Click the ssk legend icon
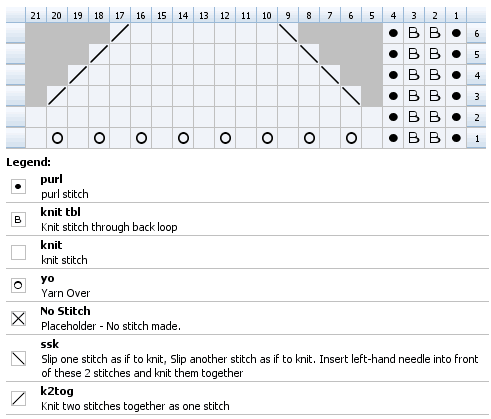This screenshot has height=419, width=491. [x=18, y=358]
